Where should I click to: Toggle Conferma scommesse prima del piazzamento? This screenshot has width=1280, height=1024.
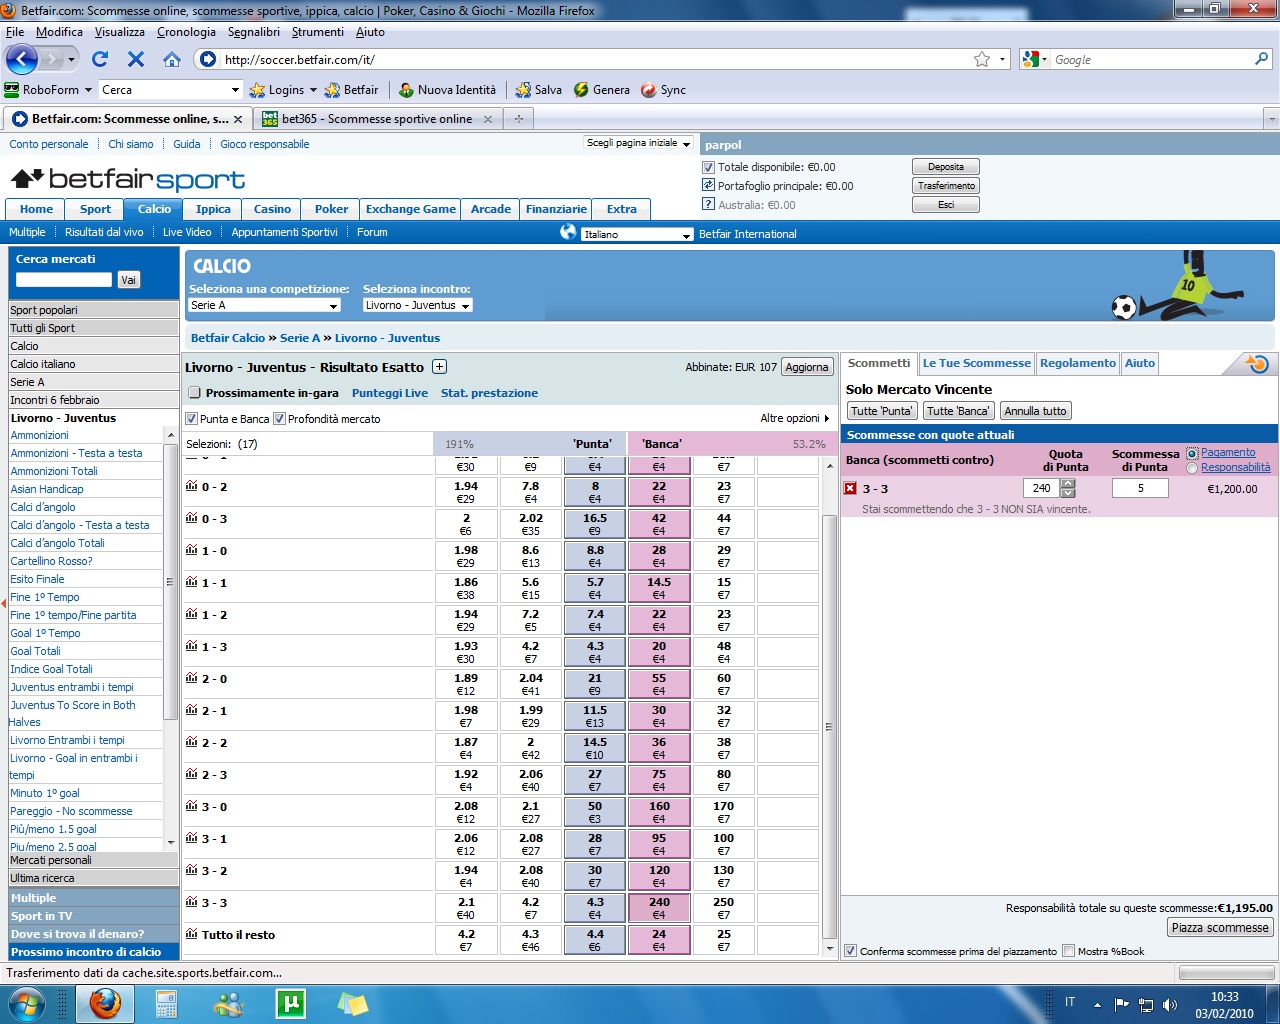point(851,951)
